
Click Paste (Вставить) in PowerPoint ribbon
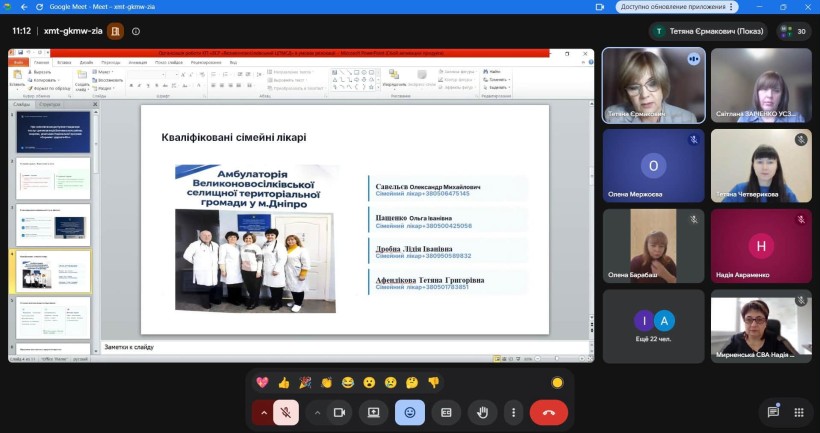(x=17, y=79)
